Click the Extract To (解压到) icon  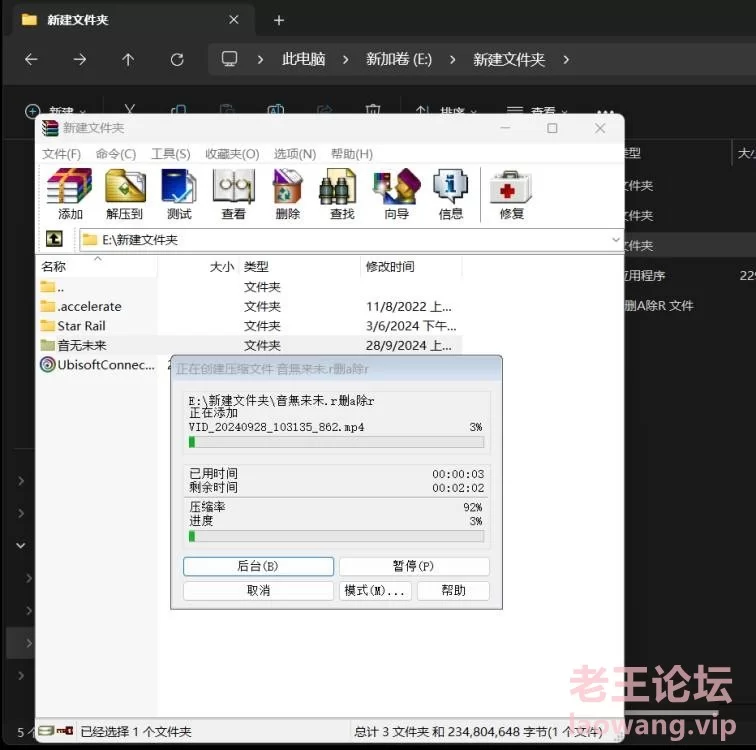coord(124,193)
